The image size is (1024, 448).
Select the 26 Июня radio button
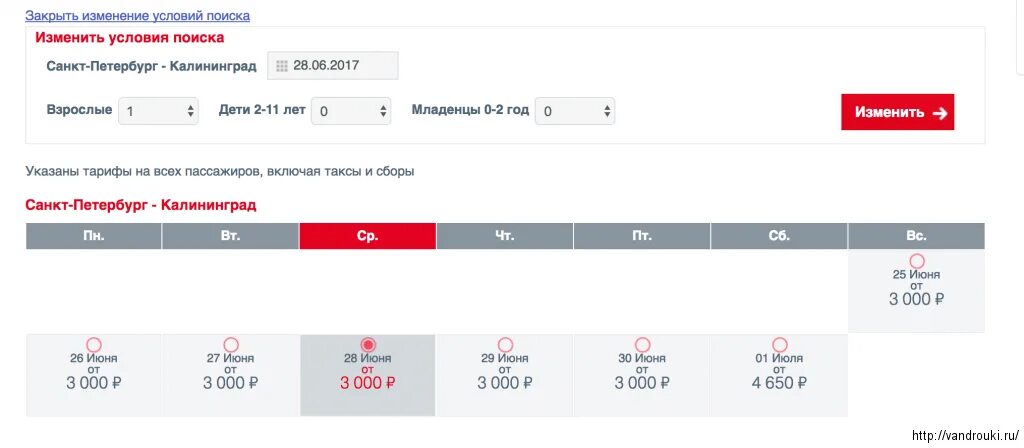tap(93, 345)
